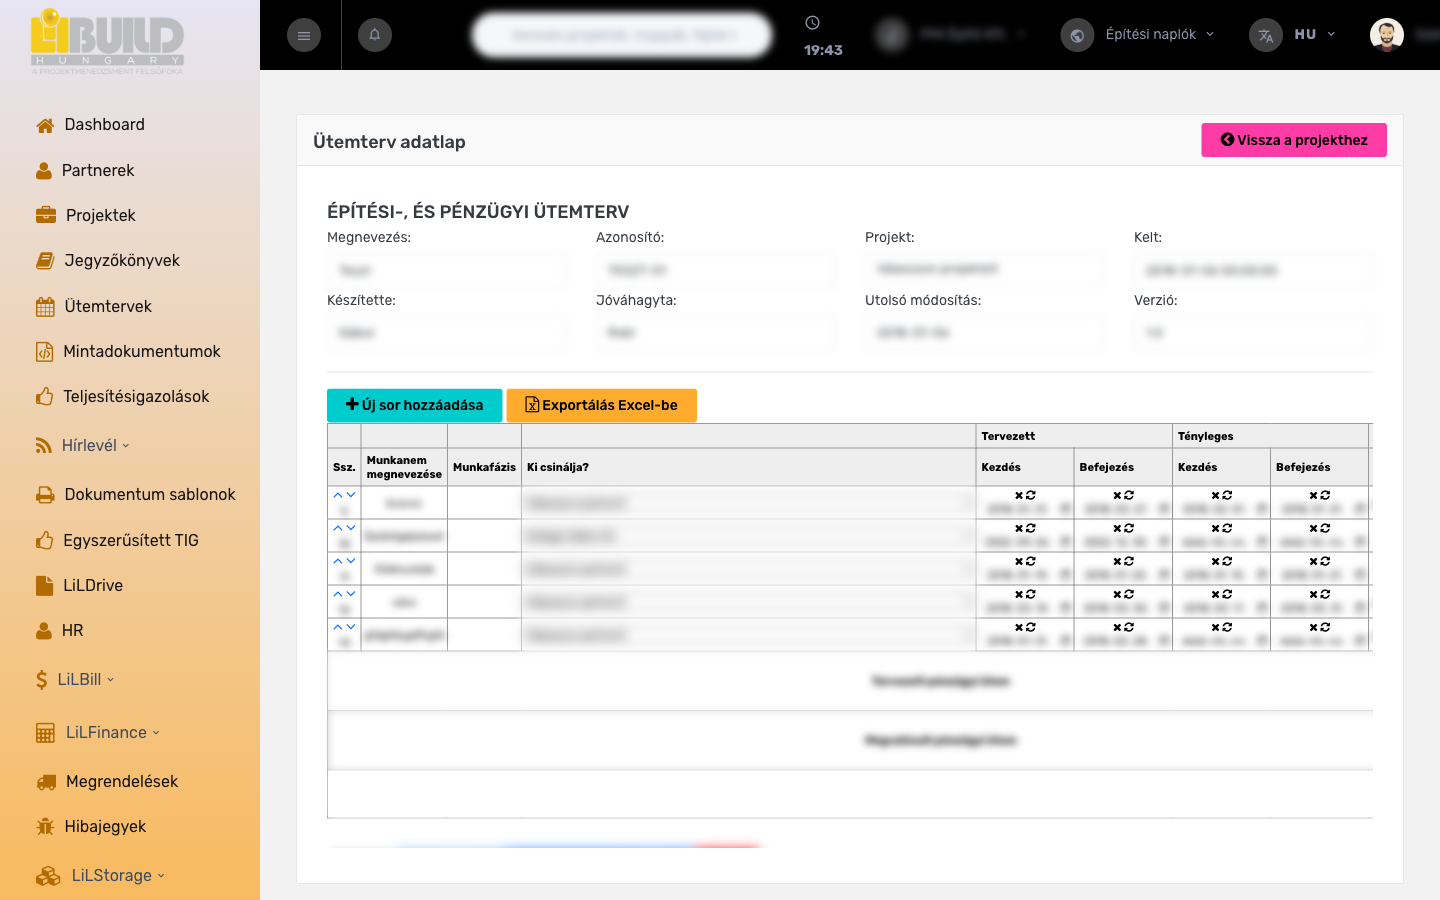Click the LiLDrive file icon
This screenshot has height=900, width=1440.
tap(44, 586)
